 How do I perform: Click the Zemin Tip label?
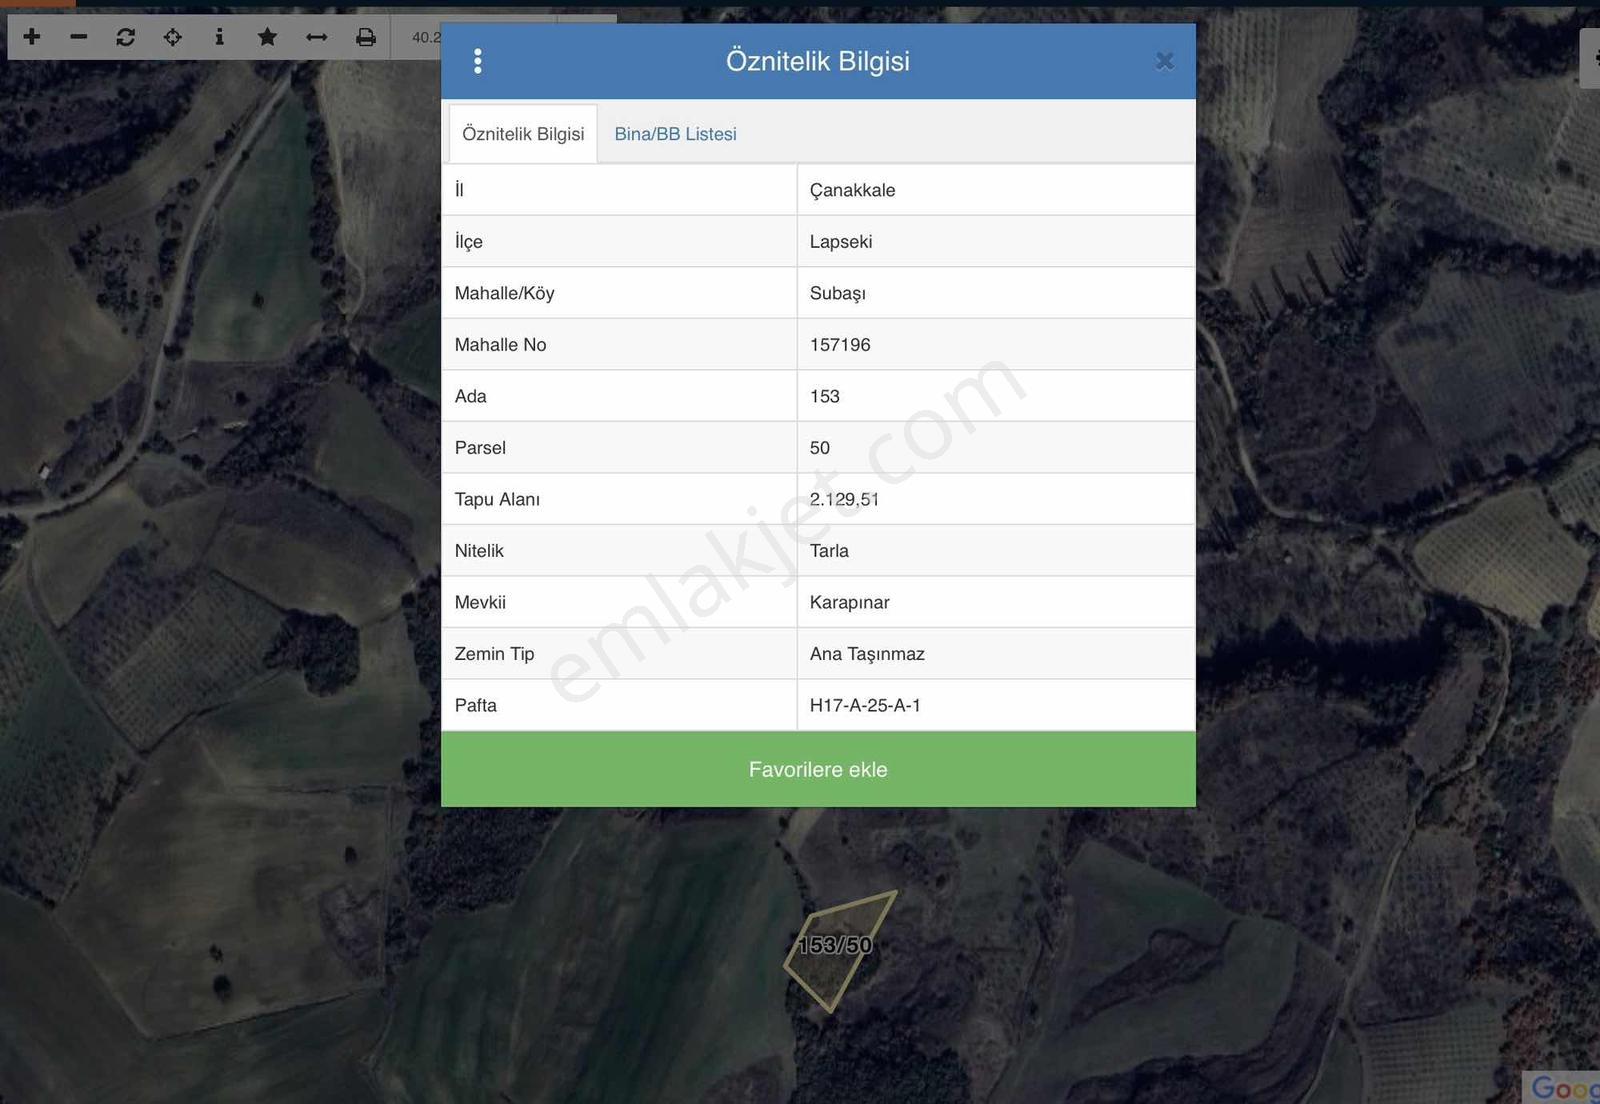494,654
